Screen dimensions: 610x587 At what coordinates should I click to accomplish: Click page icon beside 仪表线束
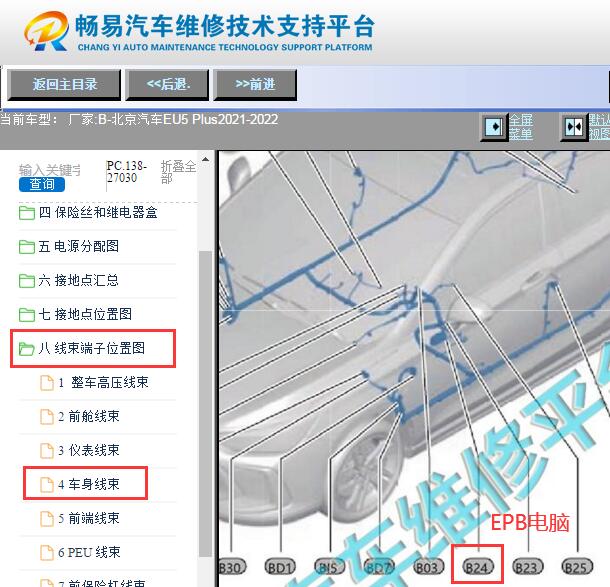tap(47, 450)
